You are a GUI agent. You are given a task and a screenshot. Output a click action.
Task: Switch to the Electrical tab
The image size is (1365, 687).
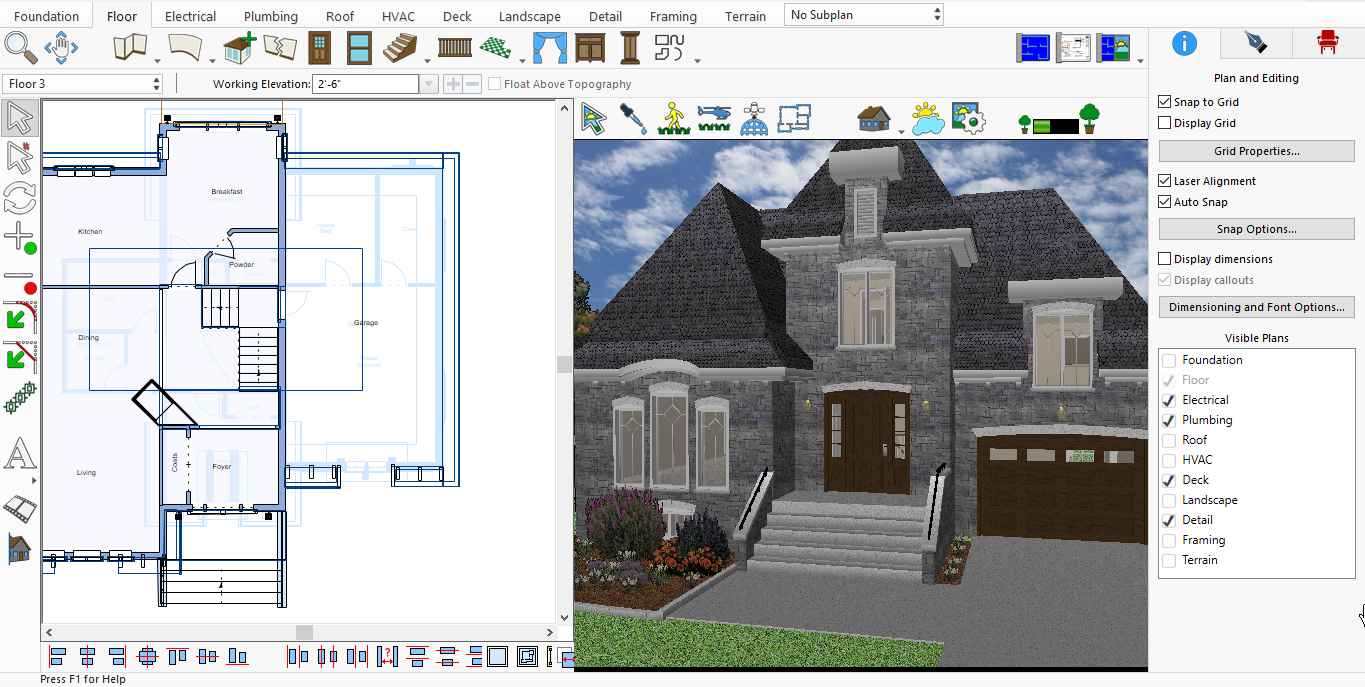tap(190, 16)
